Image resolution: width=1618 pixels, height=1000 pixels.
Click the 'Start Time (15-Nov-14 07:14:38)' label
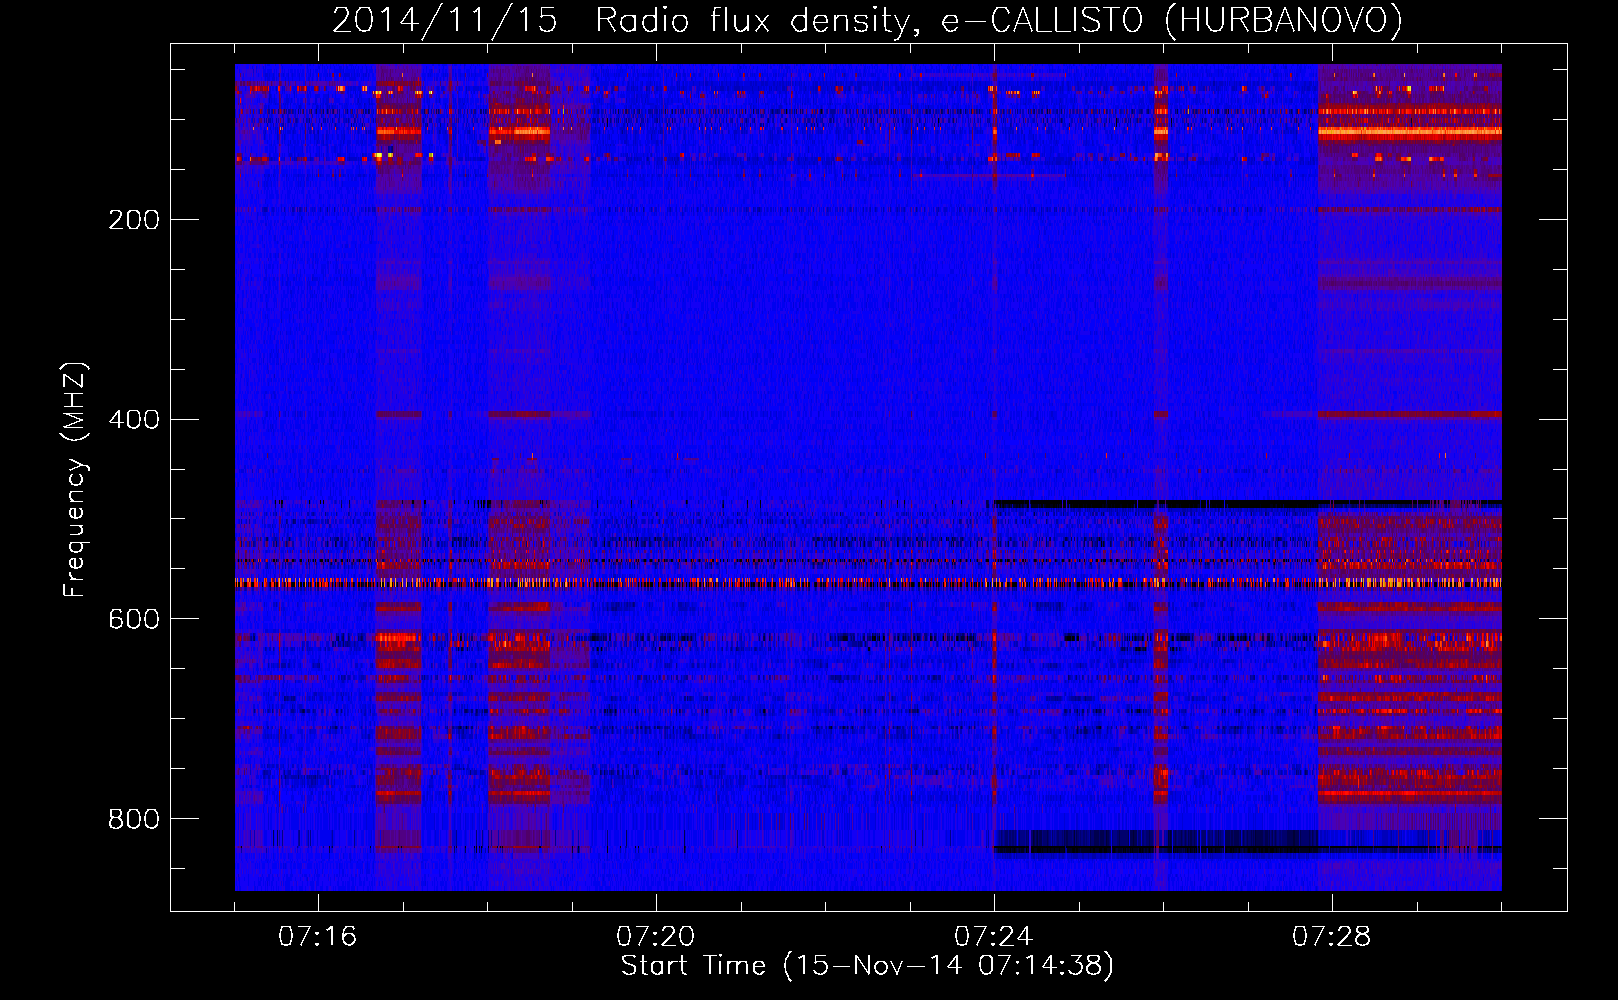(867, 966)
